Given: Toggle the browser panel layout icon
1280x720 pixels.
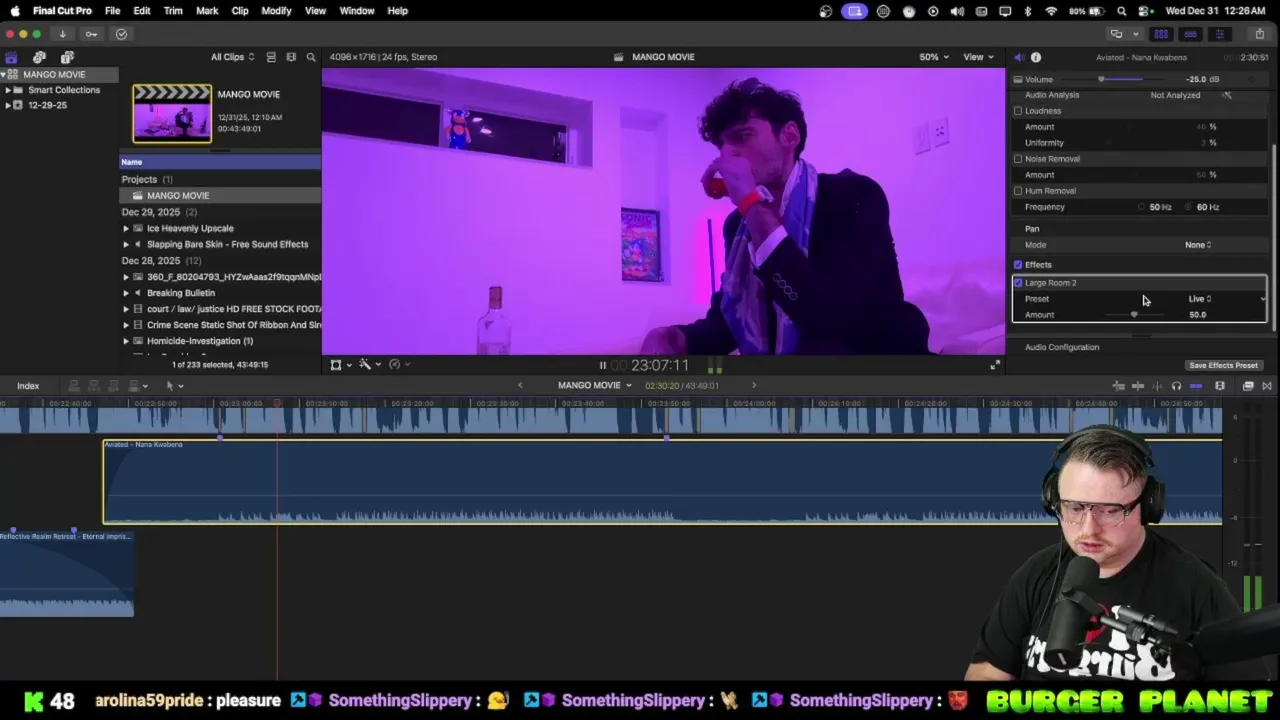Looking at the screenshot, I should (x=1161, y=34).
